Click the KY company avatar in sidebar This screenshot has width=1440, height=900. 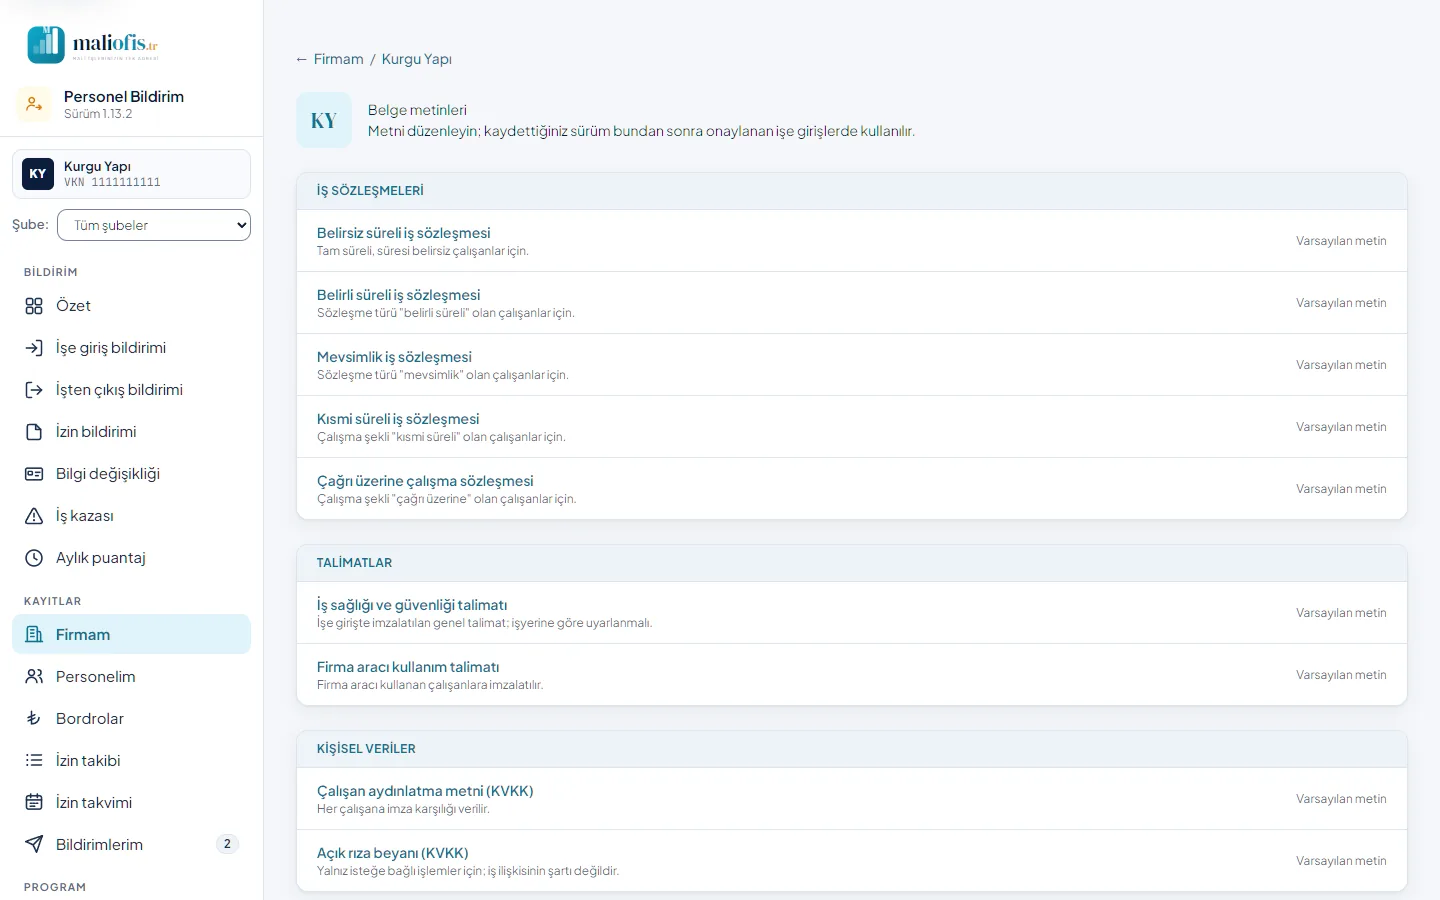[38, 174]
